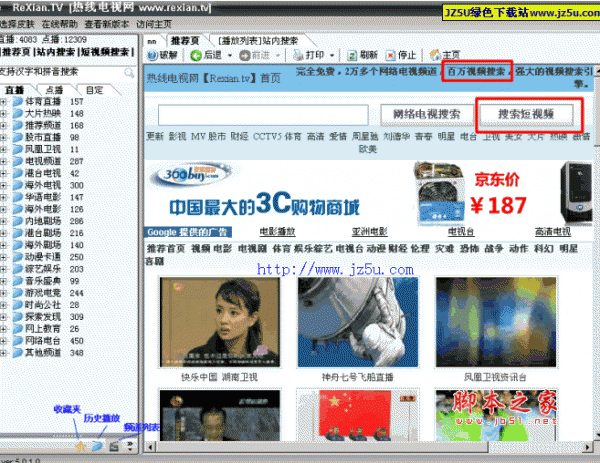Open 快乐中国 湖南卫视 video thumbnail

(220, 322)
